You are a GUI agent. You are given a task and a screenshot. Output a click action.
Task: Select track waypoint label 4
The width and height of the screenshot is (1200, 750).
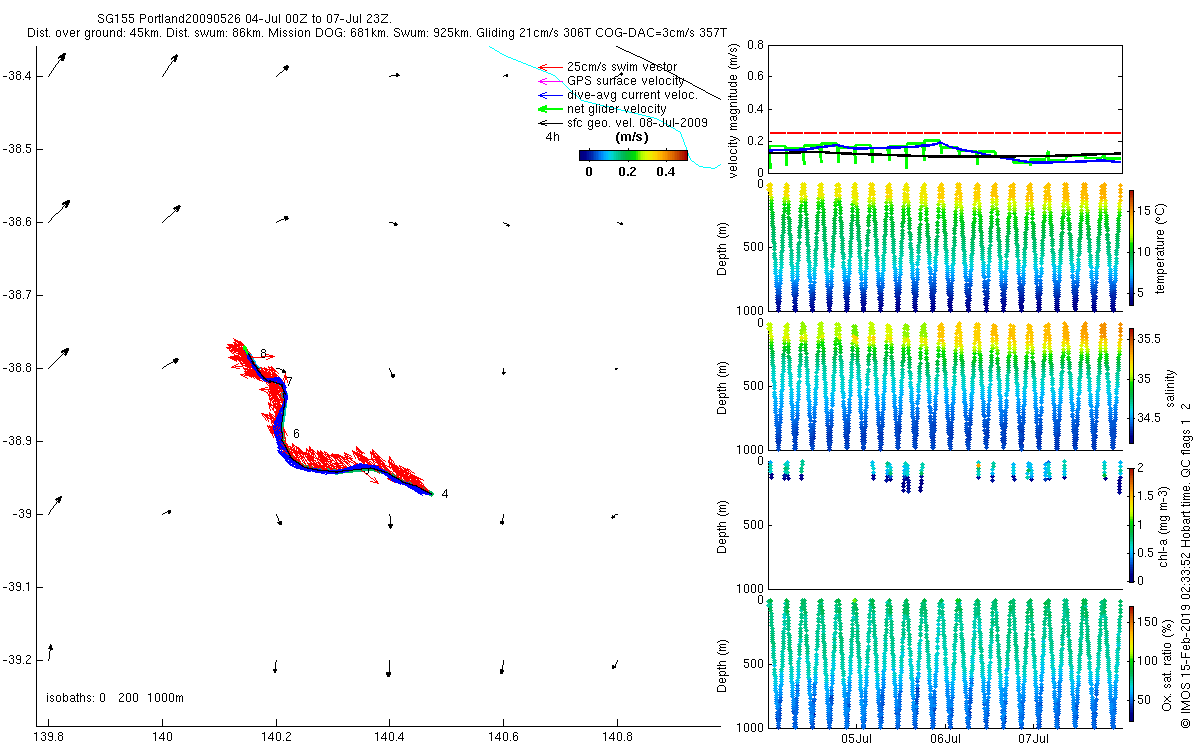[x=444, y=494]
